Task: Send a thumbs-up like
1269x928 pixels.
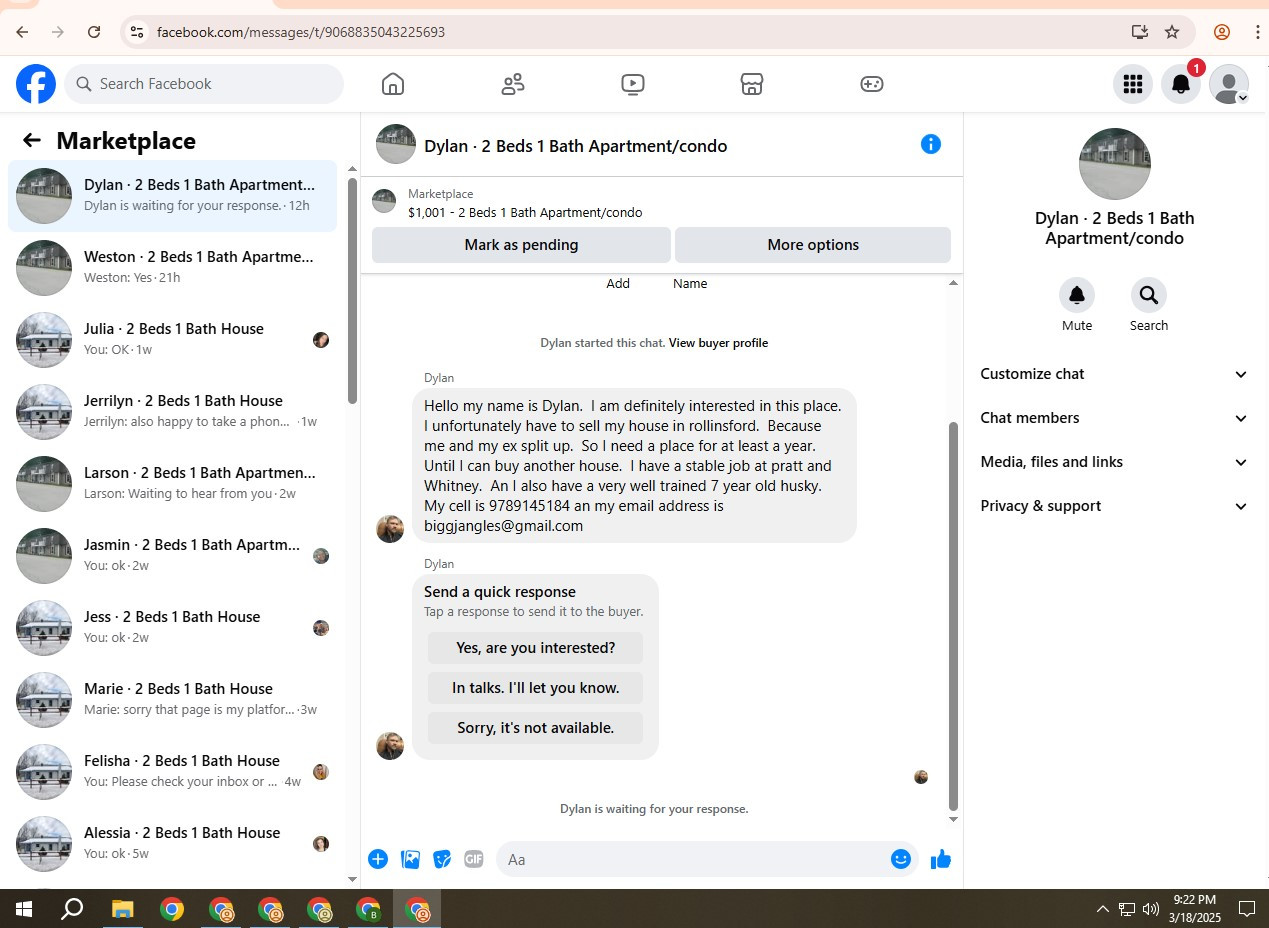Action: click(940, 859)
